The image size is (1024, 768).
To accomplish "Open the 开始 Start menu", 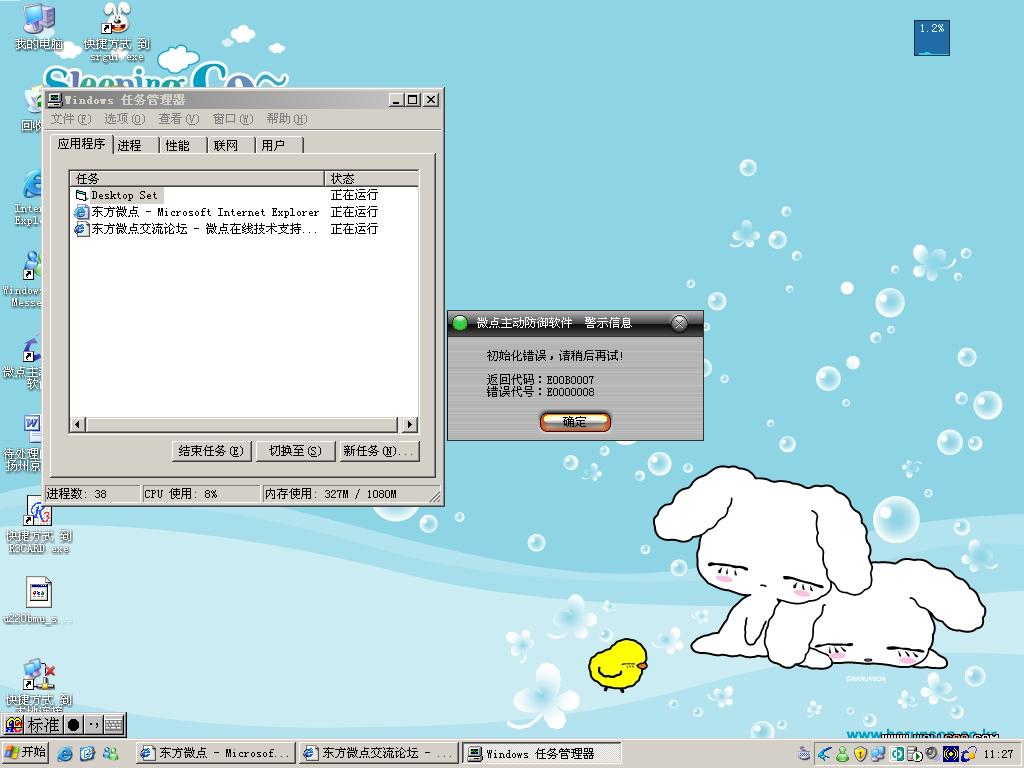I will coord(25,752).
